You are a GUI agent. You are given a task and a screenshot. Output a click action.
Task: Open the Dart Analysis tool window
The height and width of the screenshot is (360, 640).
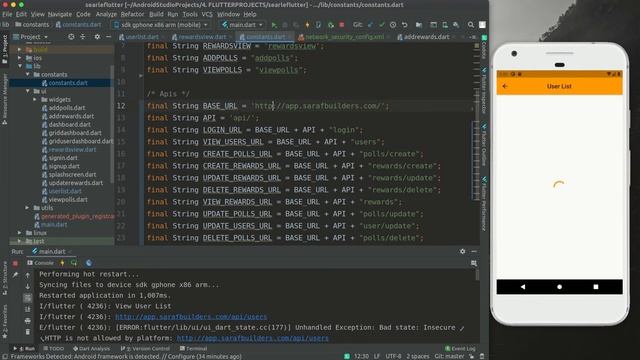pyautogui.click(x=91, y=349)
